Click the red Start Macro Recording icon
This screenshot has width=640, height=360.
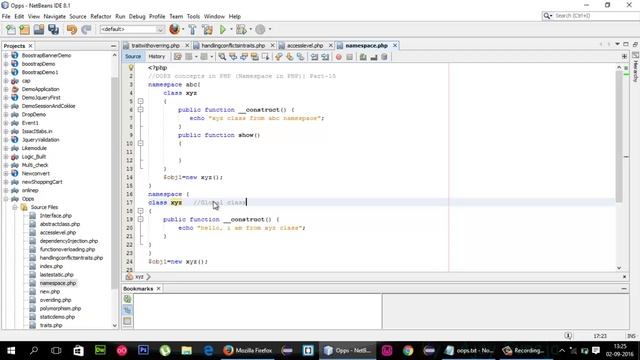click(338, 57)
